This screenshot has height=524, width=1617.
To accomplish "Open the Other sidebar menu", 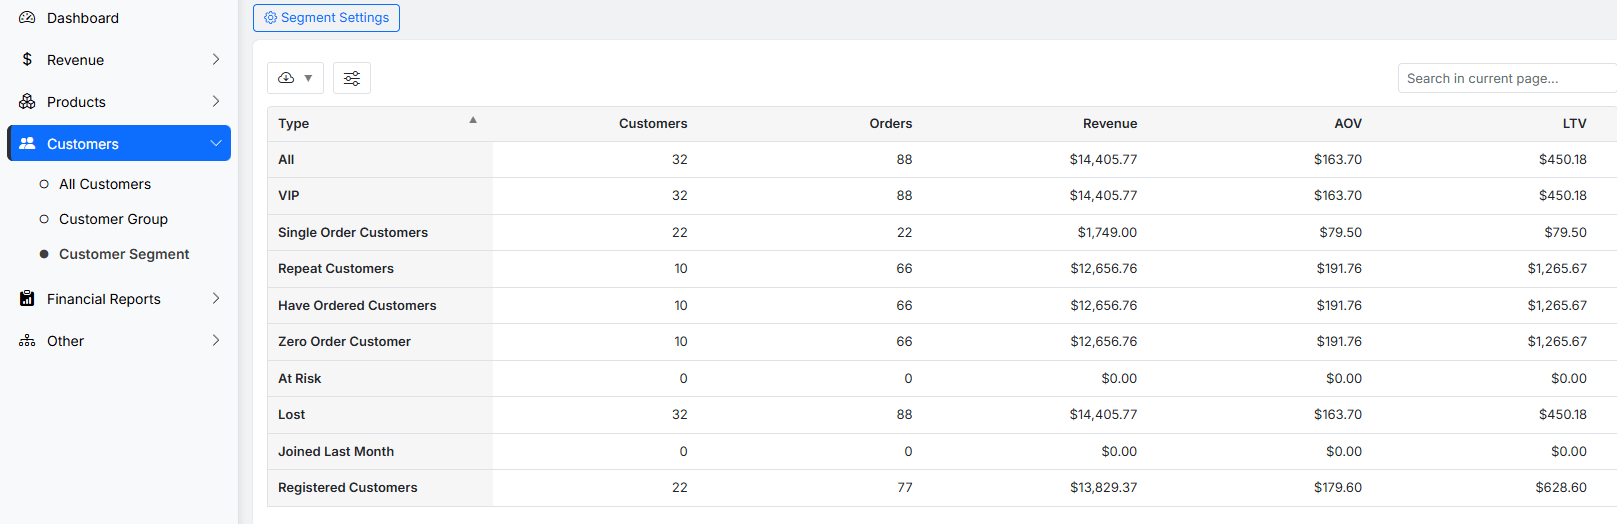I will point(66,341).
